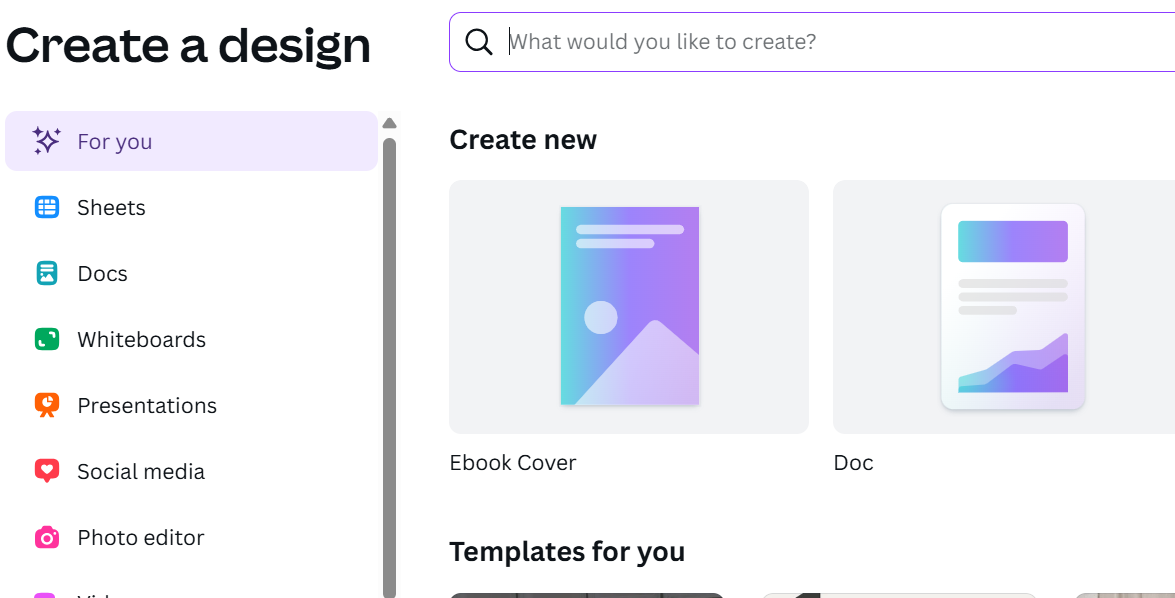Viewport: 1175px width, 598px height.
Task: Click the Docs icon in sidebar
Action: (x=47, y=273)
